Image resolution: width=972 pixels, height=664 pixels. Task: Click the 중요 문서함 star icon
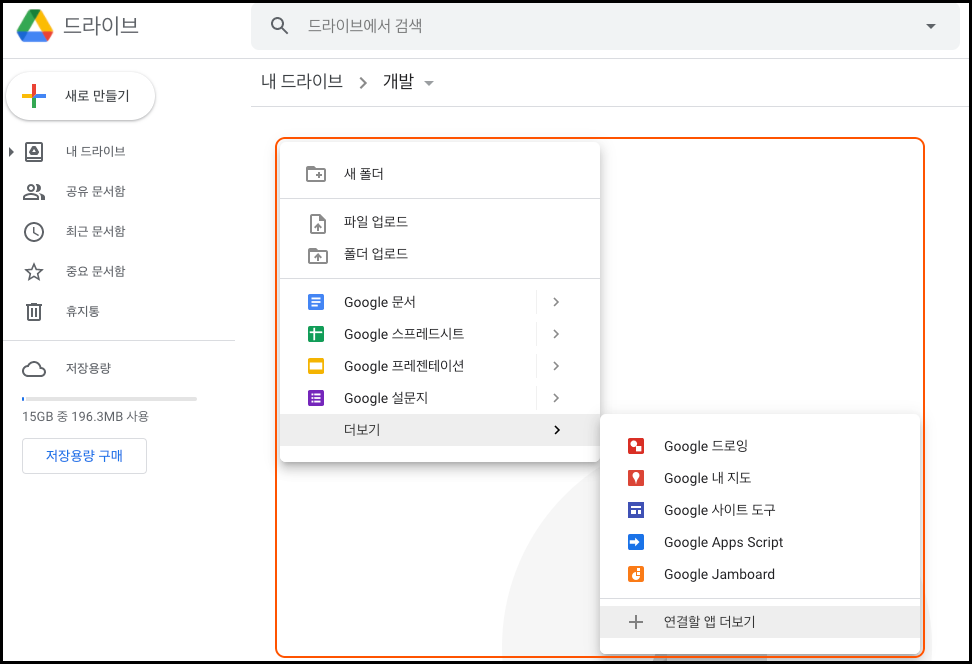coord(33,272)
